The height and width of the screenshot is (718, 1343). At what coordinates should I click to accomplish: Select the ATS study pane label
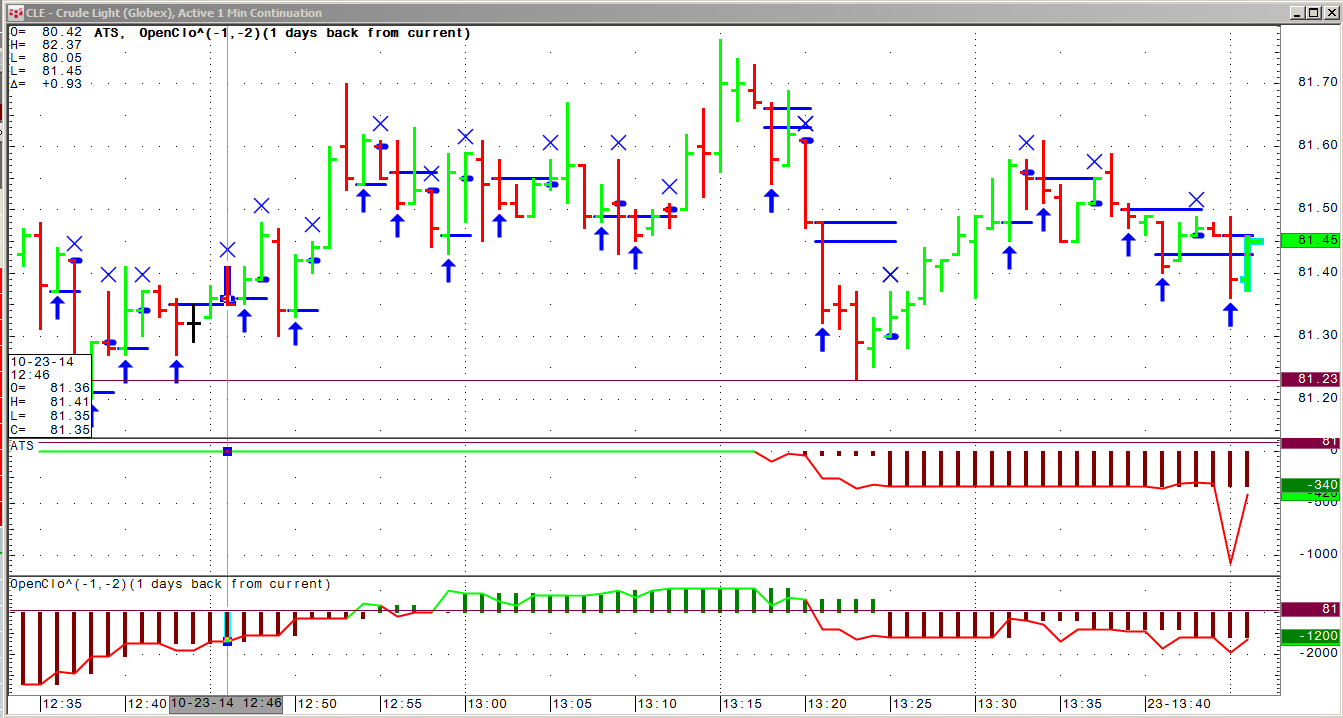click(x=22, y=446)
